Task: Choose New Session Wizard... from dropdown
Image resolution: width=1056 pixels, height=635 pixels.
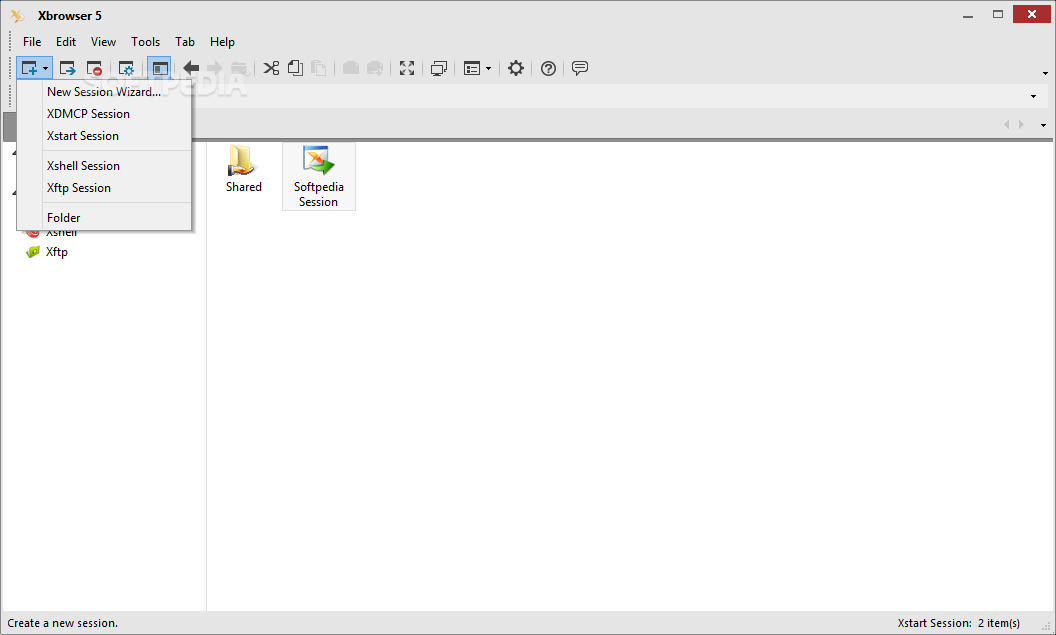Action: pos(104,92)
